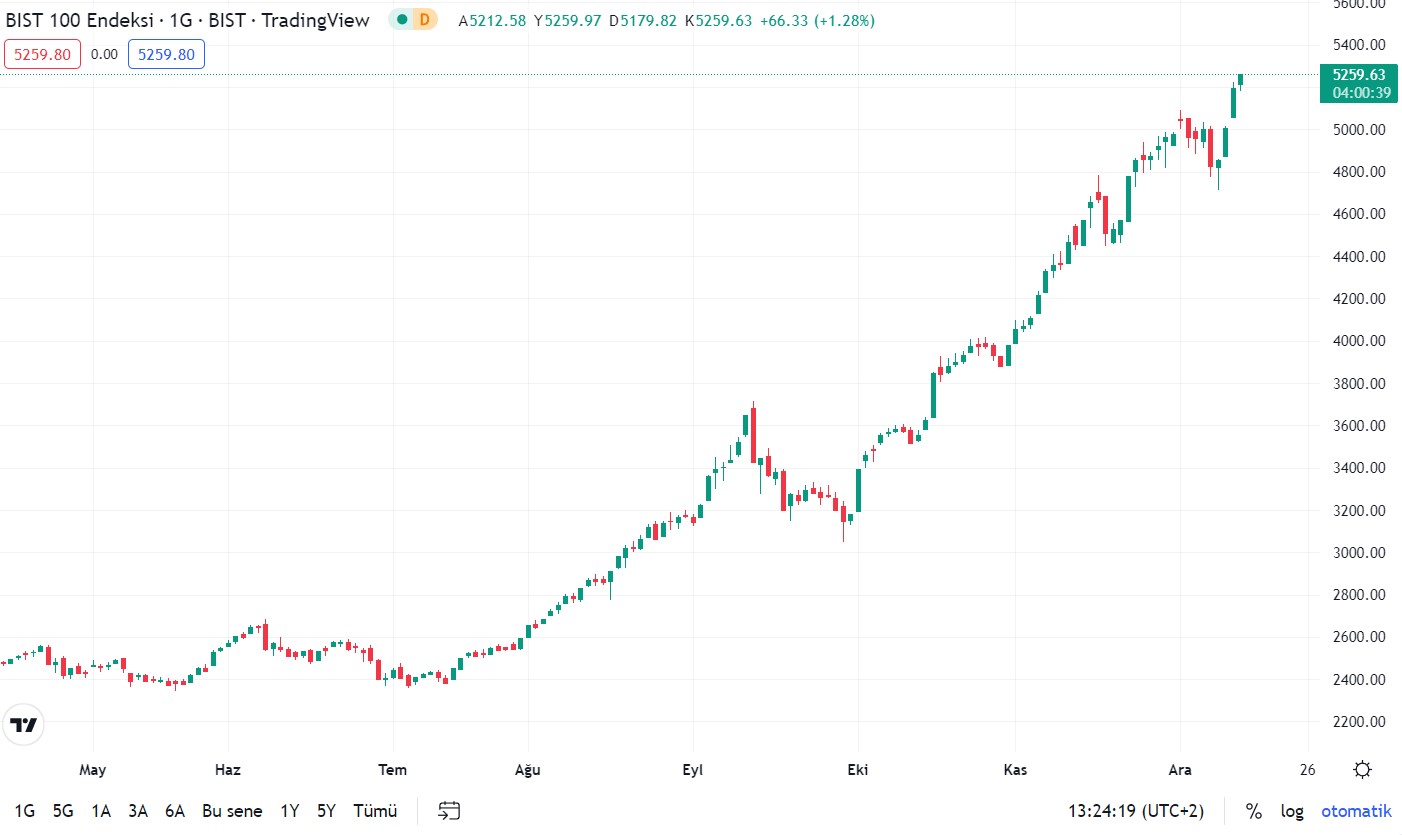Select the 1Y time range
1402x835 pixels.
click(290, 811)
